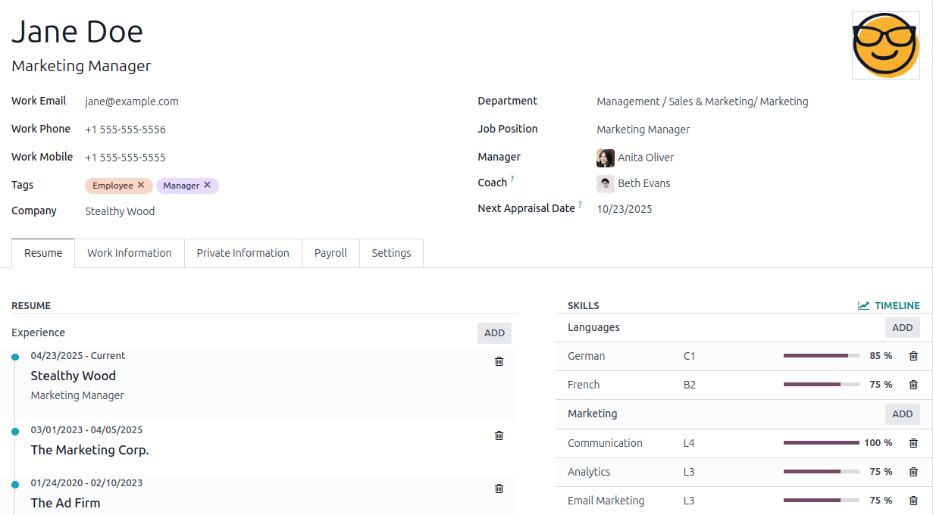Remove the Employee tag
Screen dimensions: 933x515
[x=142, y=185]
